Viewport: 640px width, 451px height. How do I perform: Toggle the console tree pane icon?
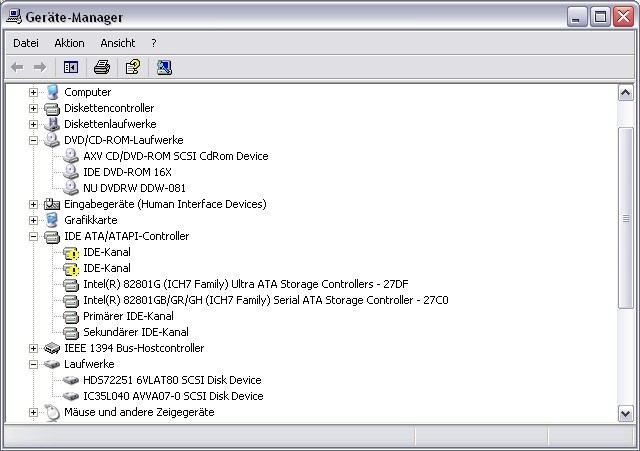coord(71,67)
